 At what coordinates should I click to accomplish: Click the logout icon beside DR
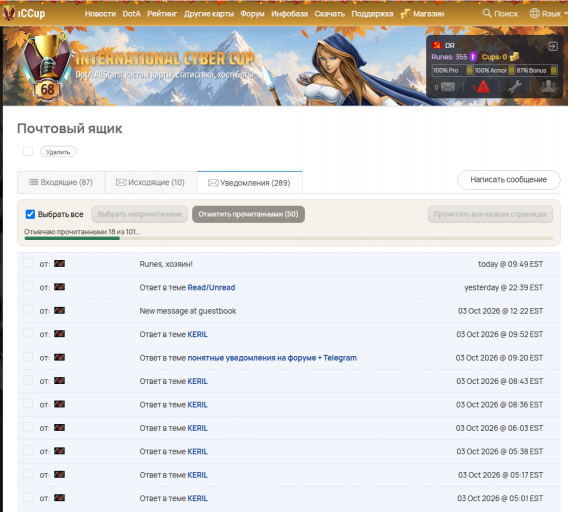[x=552, y=46]
